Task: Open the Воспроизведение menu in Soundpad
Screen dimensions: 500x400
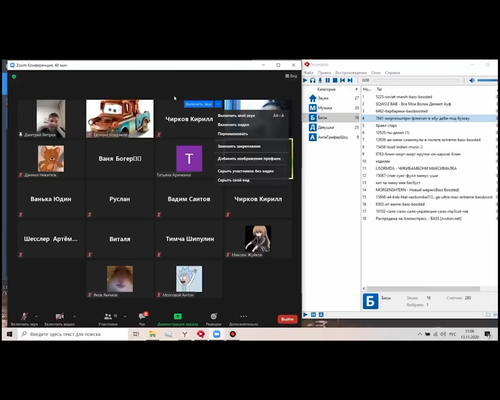Action: coord(351,73)
